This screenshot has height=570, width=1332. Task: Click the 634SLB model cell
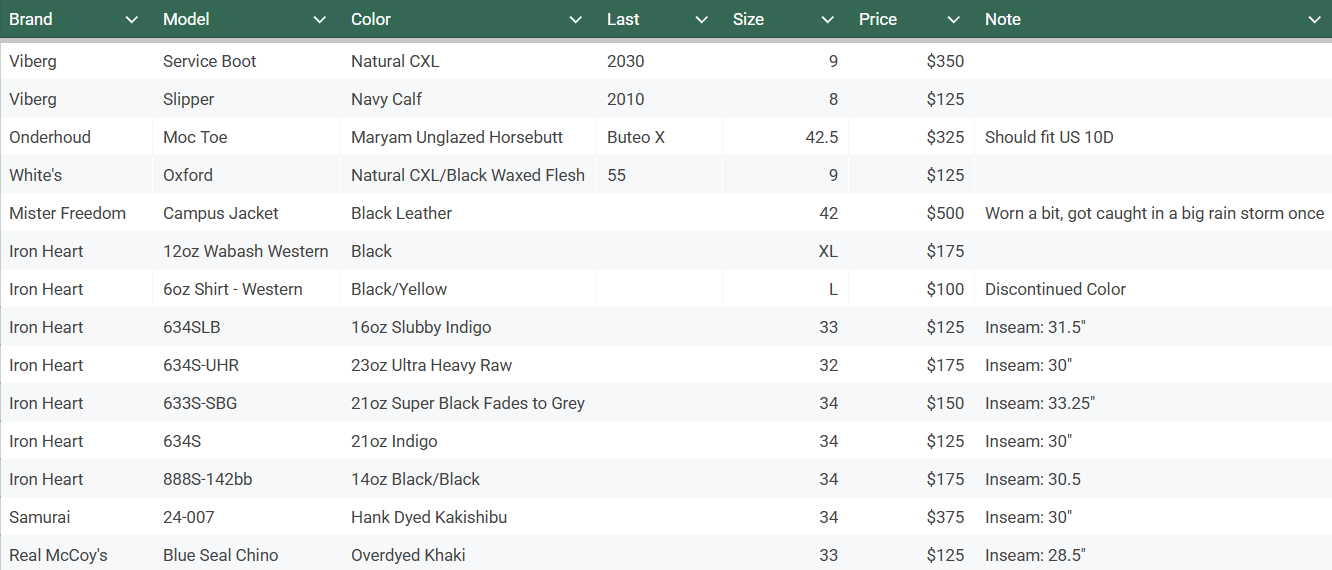[246, 327]
